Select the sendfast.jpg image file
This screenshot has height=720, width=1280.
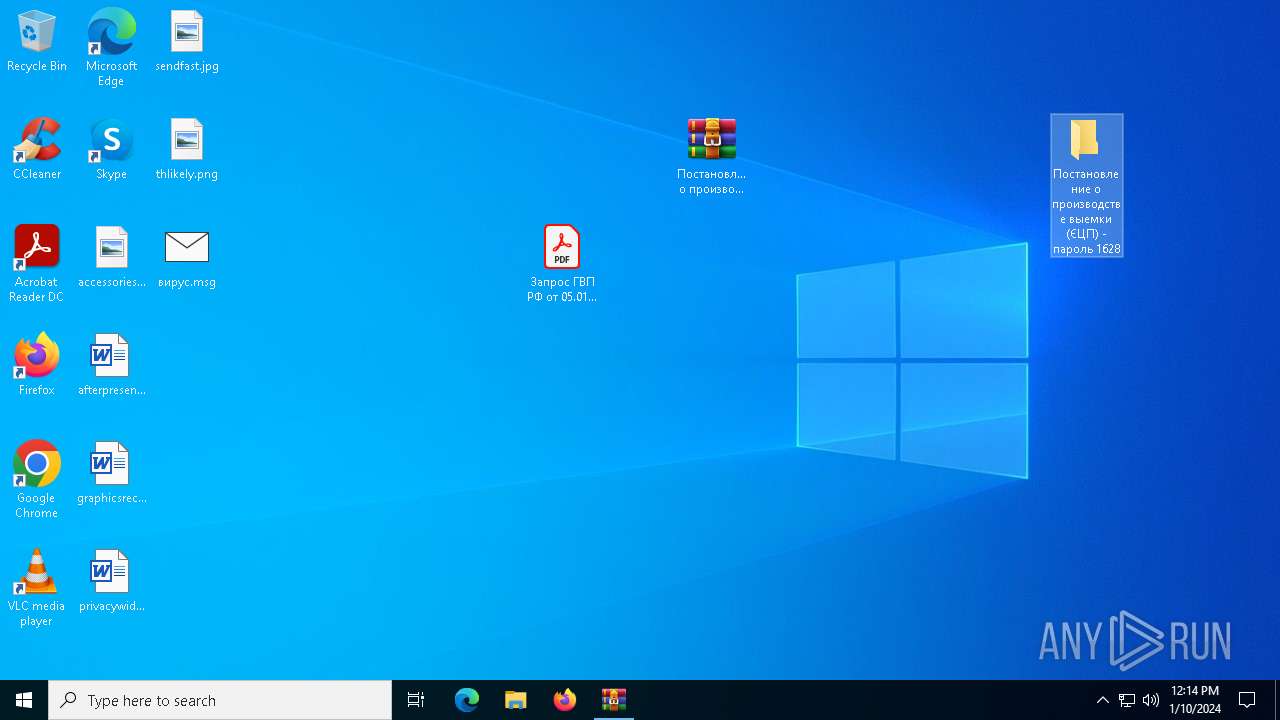[x=187, y=42]
